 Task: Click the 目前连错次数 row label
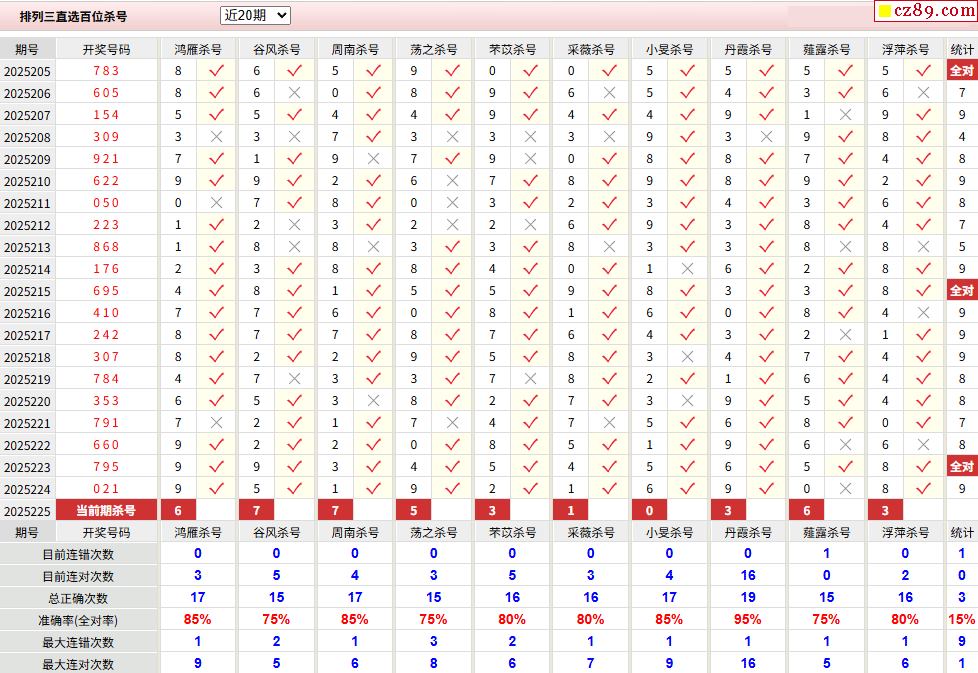coord(78,554)
